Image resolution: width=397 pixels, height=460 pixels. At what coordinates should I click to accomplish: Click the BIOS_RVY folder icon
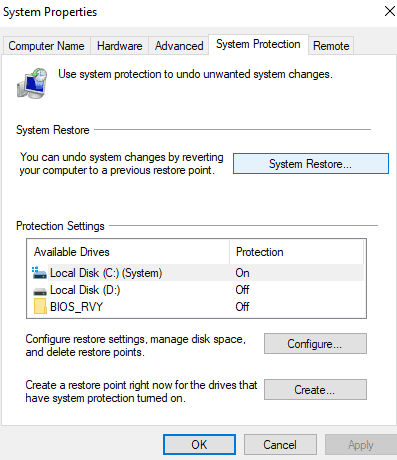click(40, 306)
